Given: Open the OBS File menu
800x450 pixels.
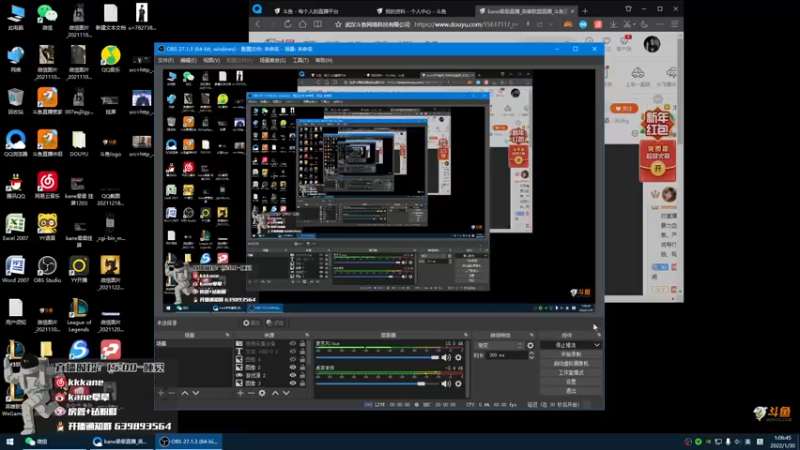Looking at the screenshot, I should pos(165,60).
